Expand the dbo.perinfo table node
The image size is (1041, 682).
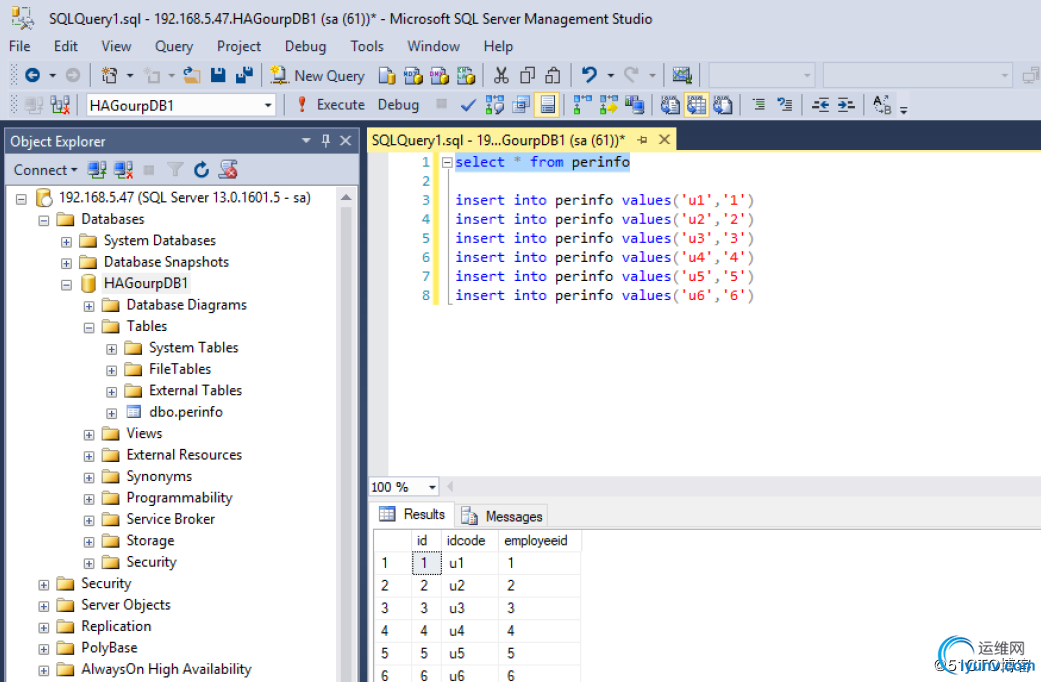(x=112, y=414)
